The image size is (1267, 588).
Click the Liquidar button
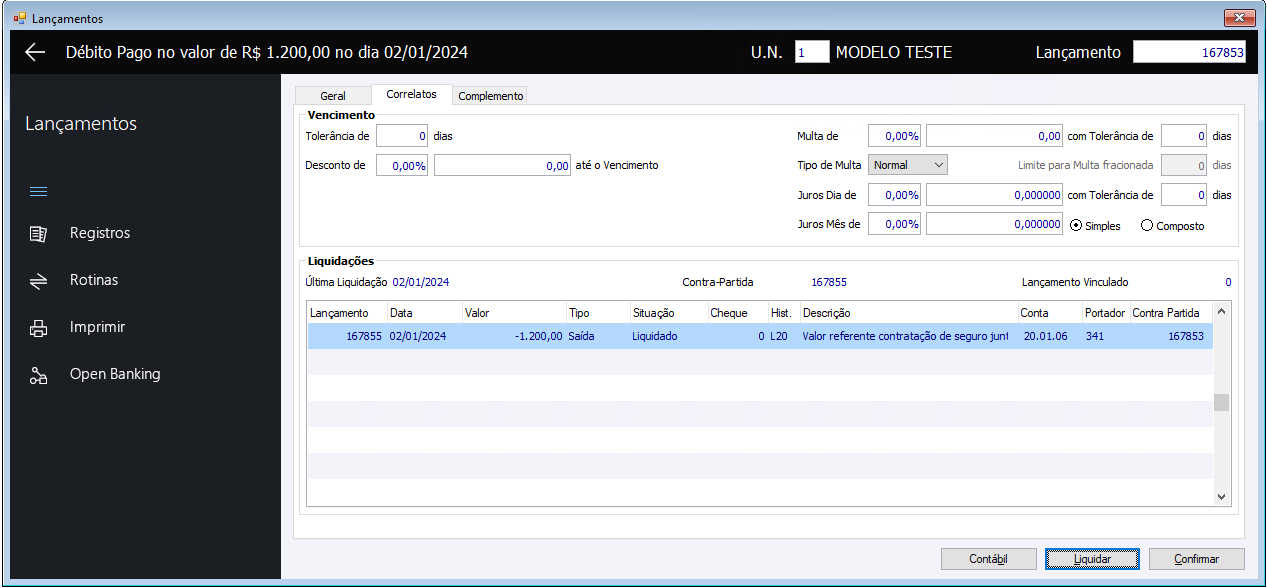tap(1092, 559)
